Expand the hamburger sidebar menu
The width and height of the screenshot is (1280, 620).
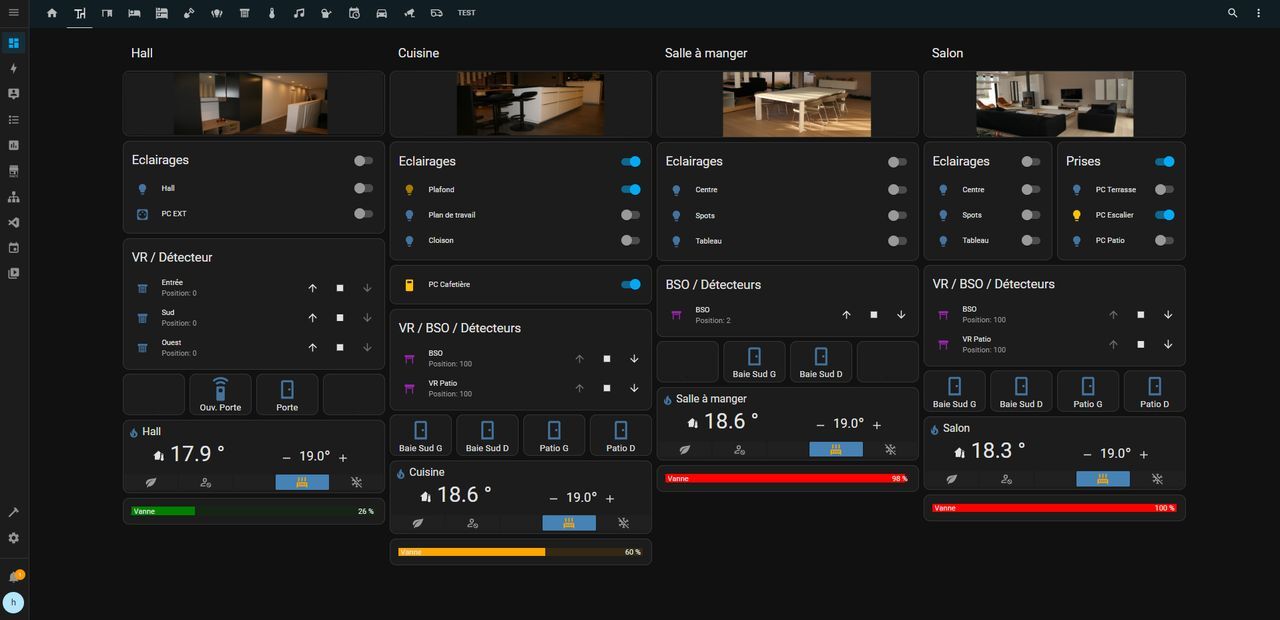14,13
